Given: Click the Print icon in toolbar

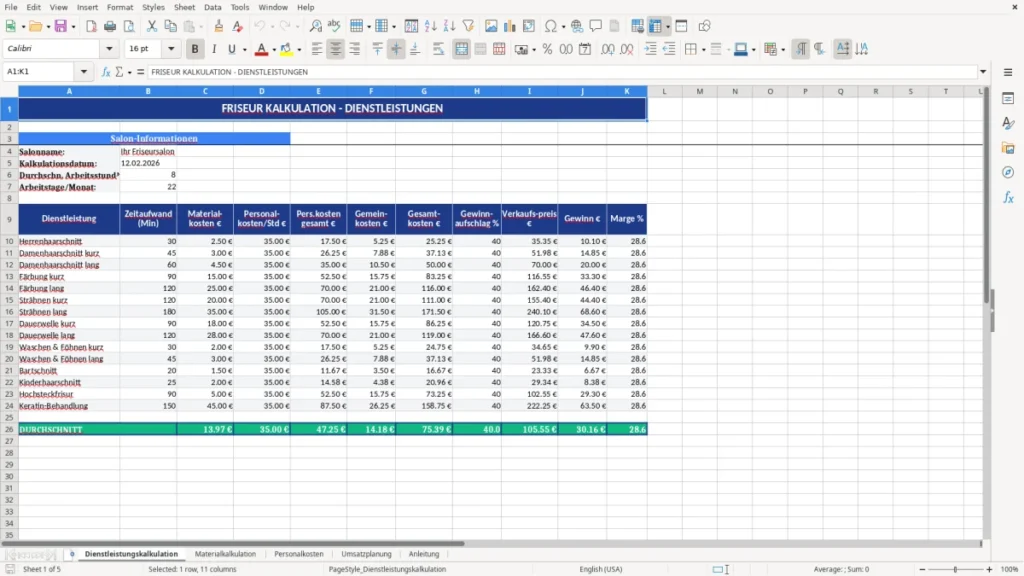Looking at the screenshot, I should click(x=110, y=26).
